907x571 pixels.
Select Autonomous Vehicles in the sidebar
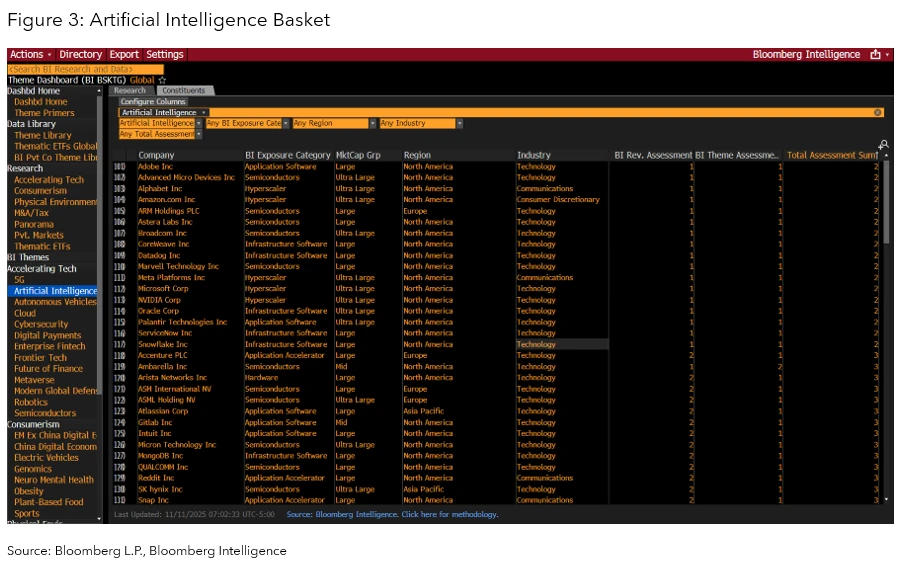point(56,302)
